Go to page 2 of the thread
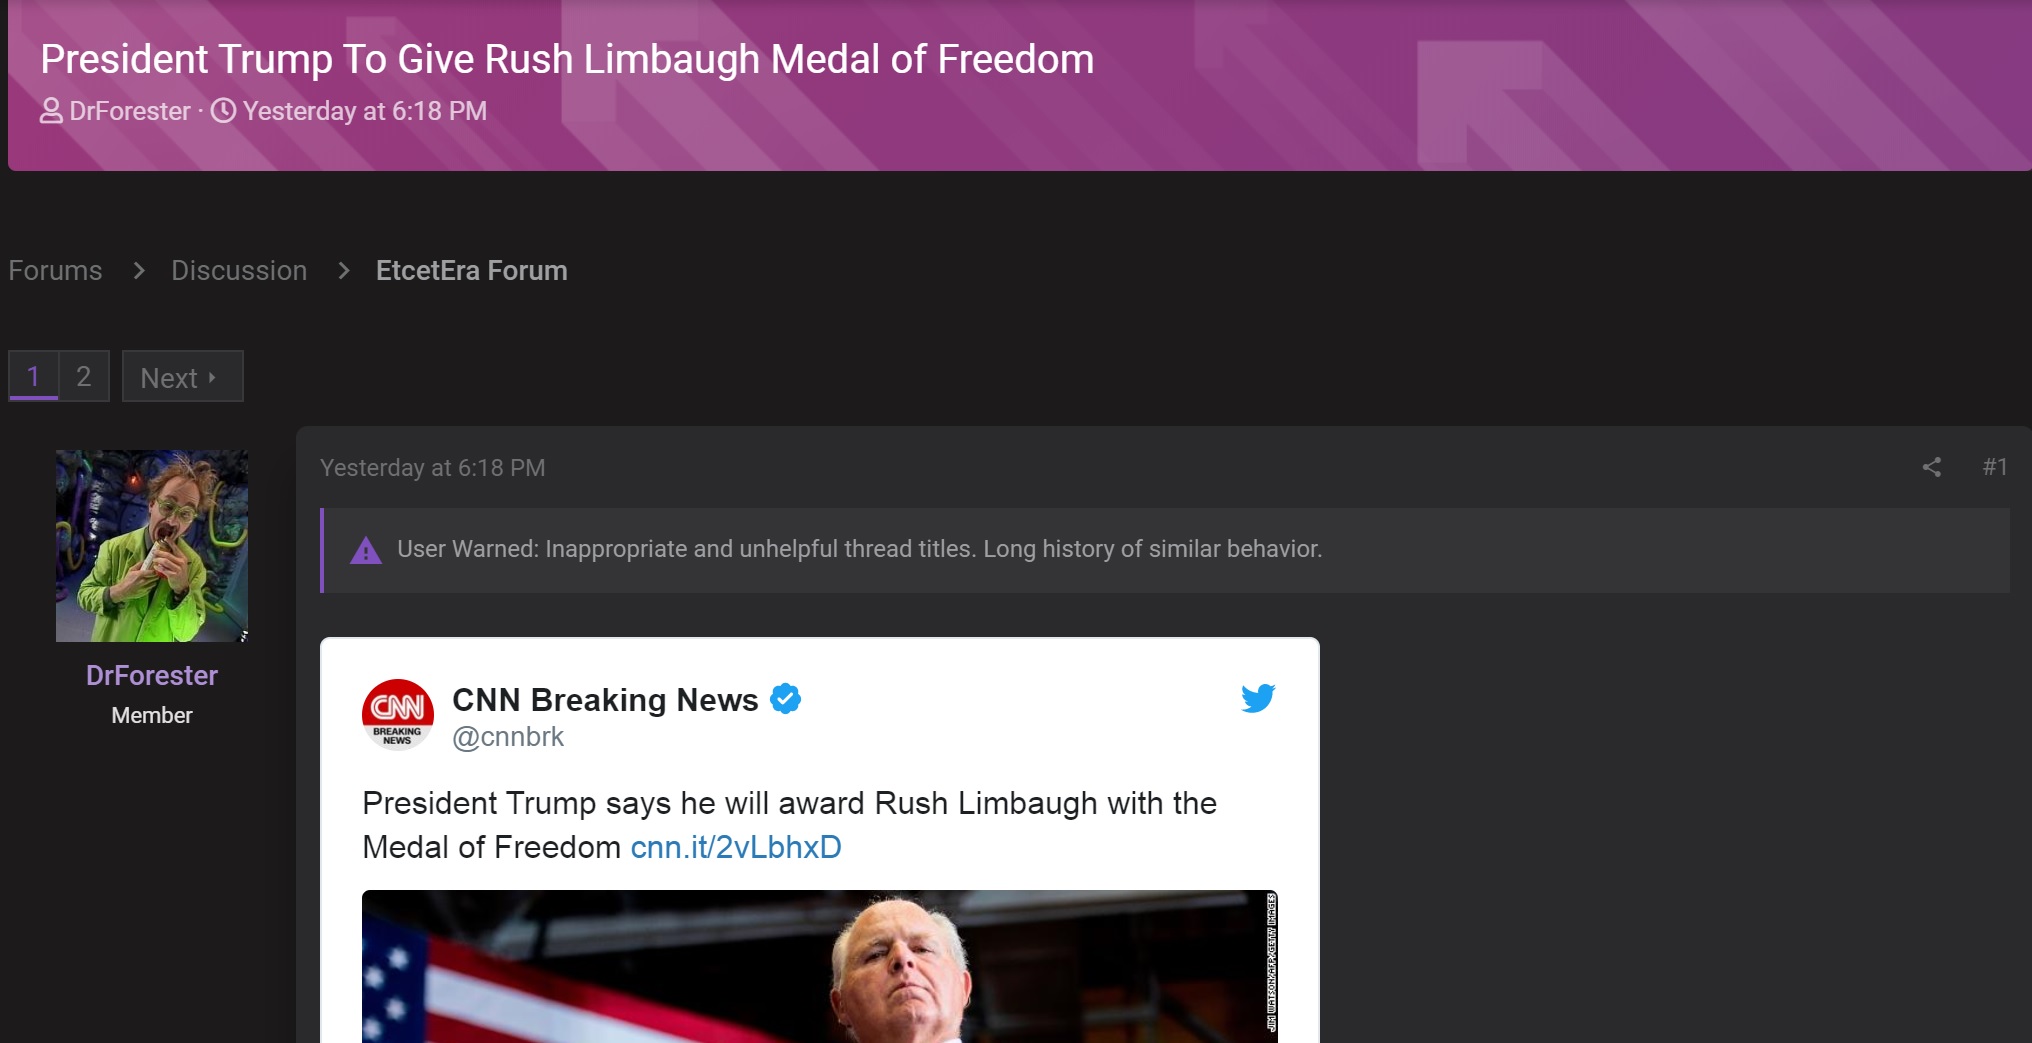Image resolution: width=2032 pixels, height=1043 pixels. [x=84, y=376]
